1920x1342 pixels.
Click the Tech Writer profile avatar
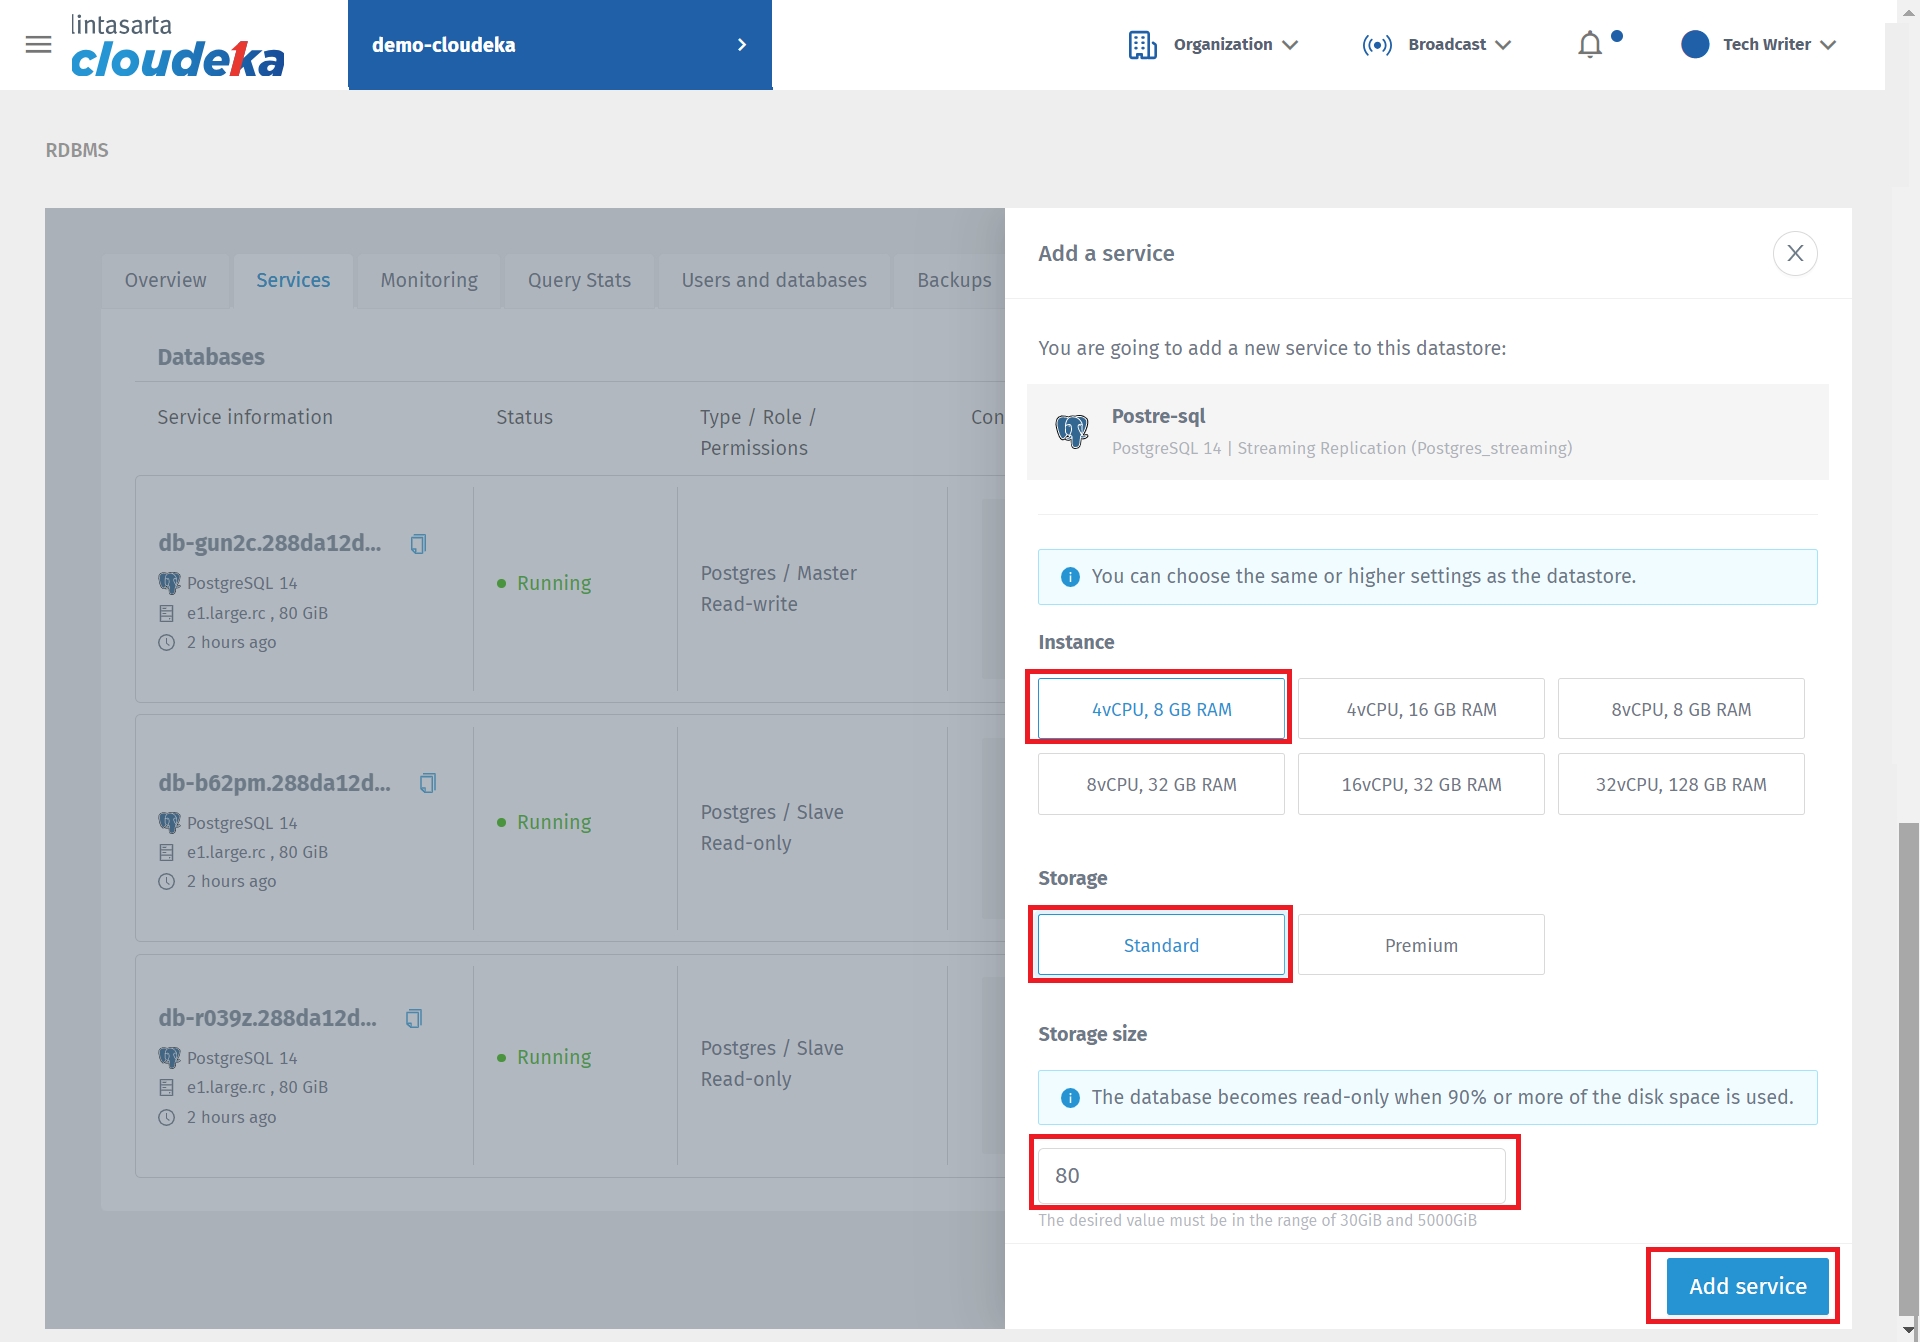pos(1694,45)
